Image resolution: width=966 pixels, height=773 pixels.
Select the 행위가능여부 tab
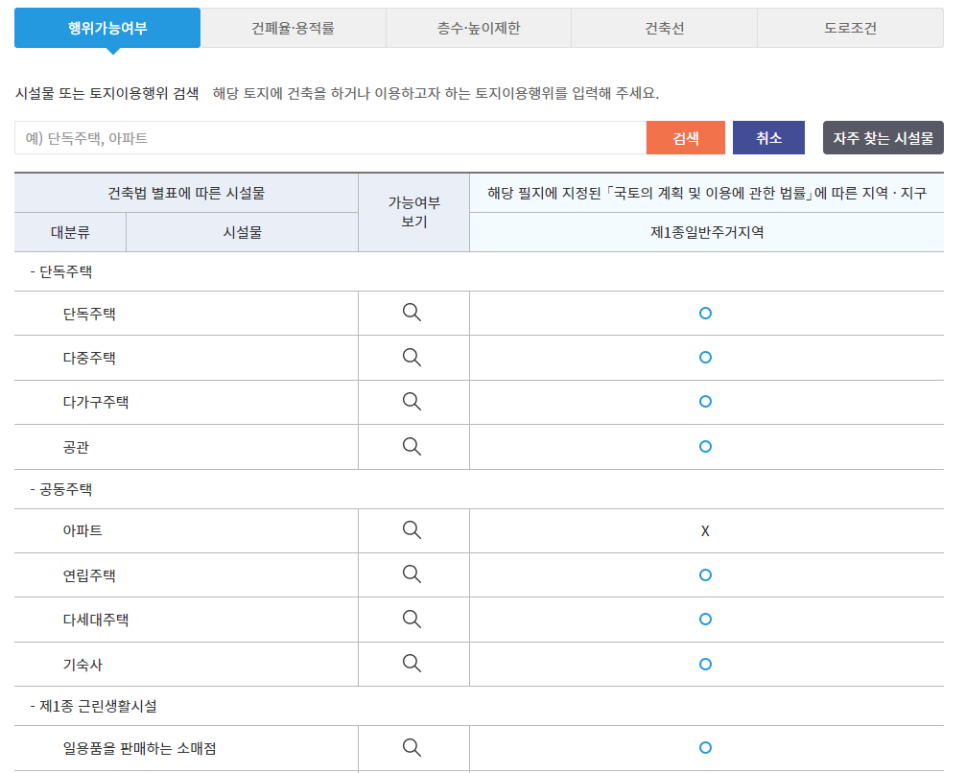(x=107, y=28)
